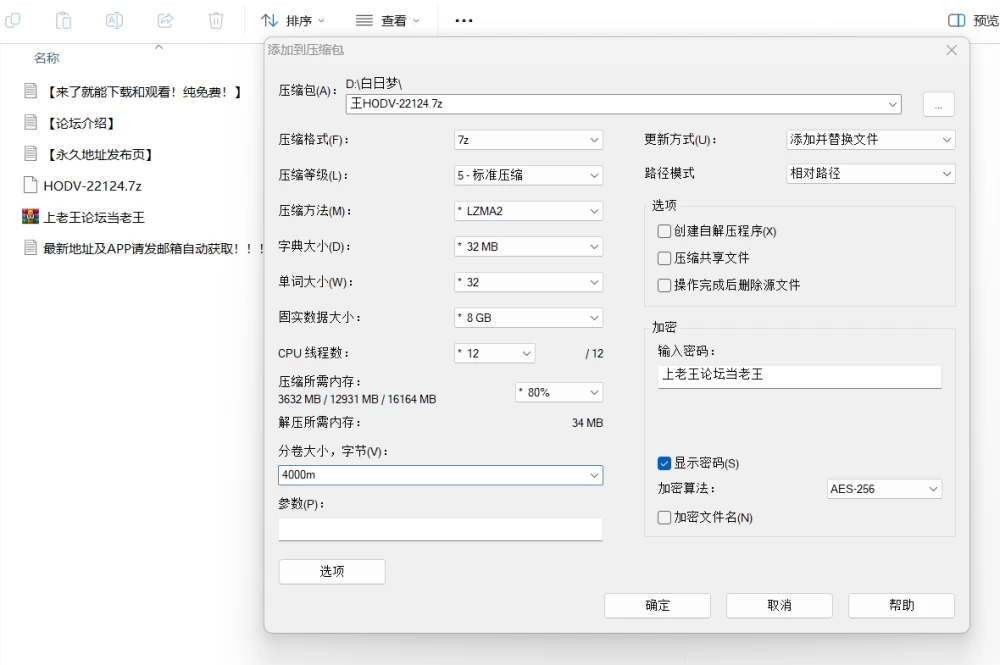
Task: Uncheck the 显示密码 checkbox
Action: (x=664, y=463)
